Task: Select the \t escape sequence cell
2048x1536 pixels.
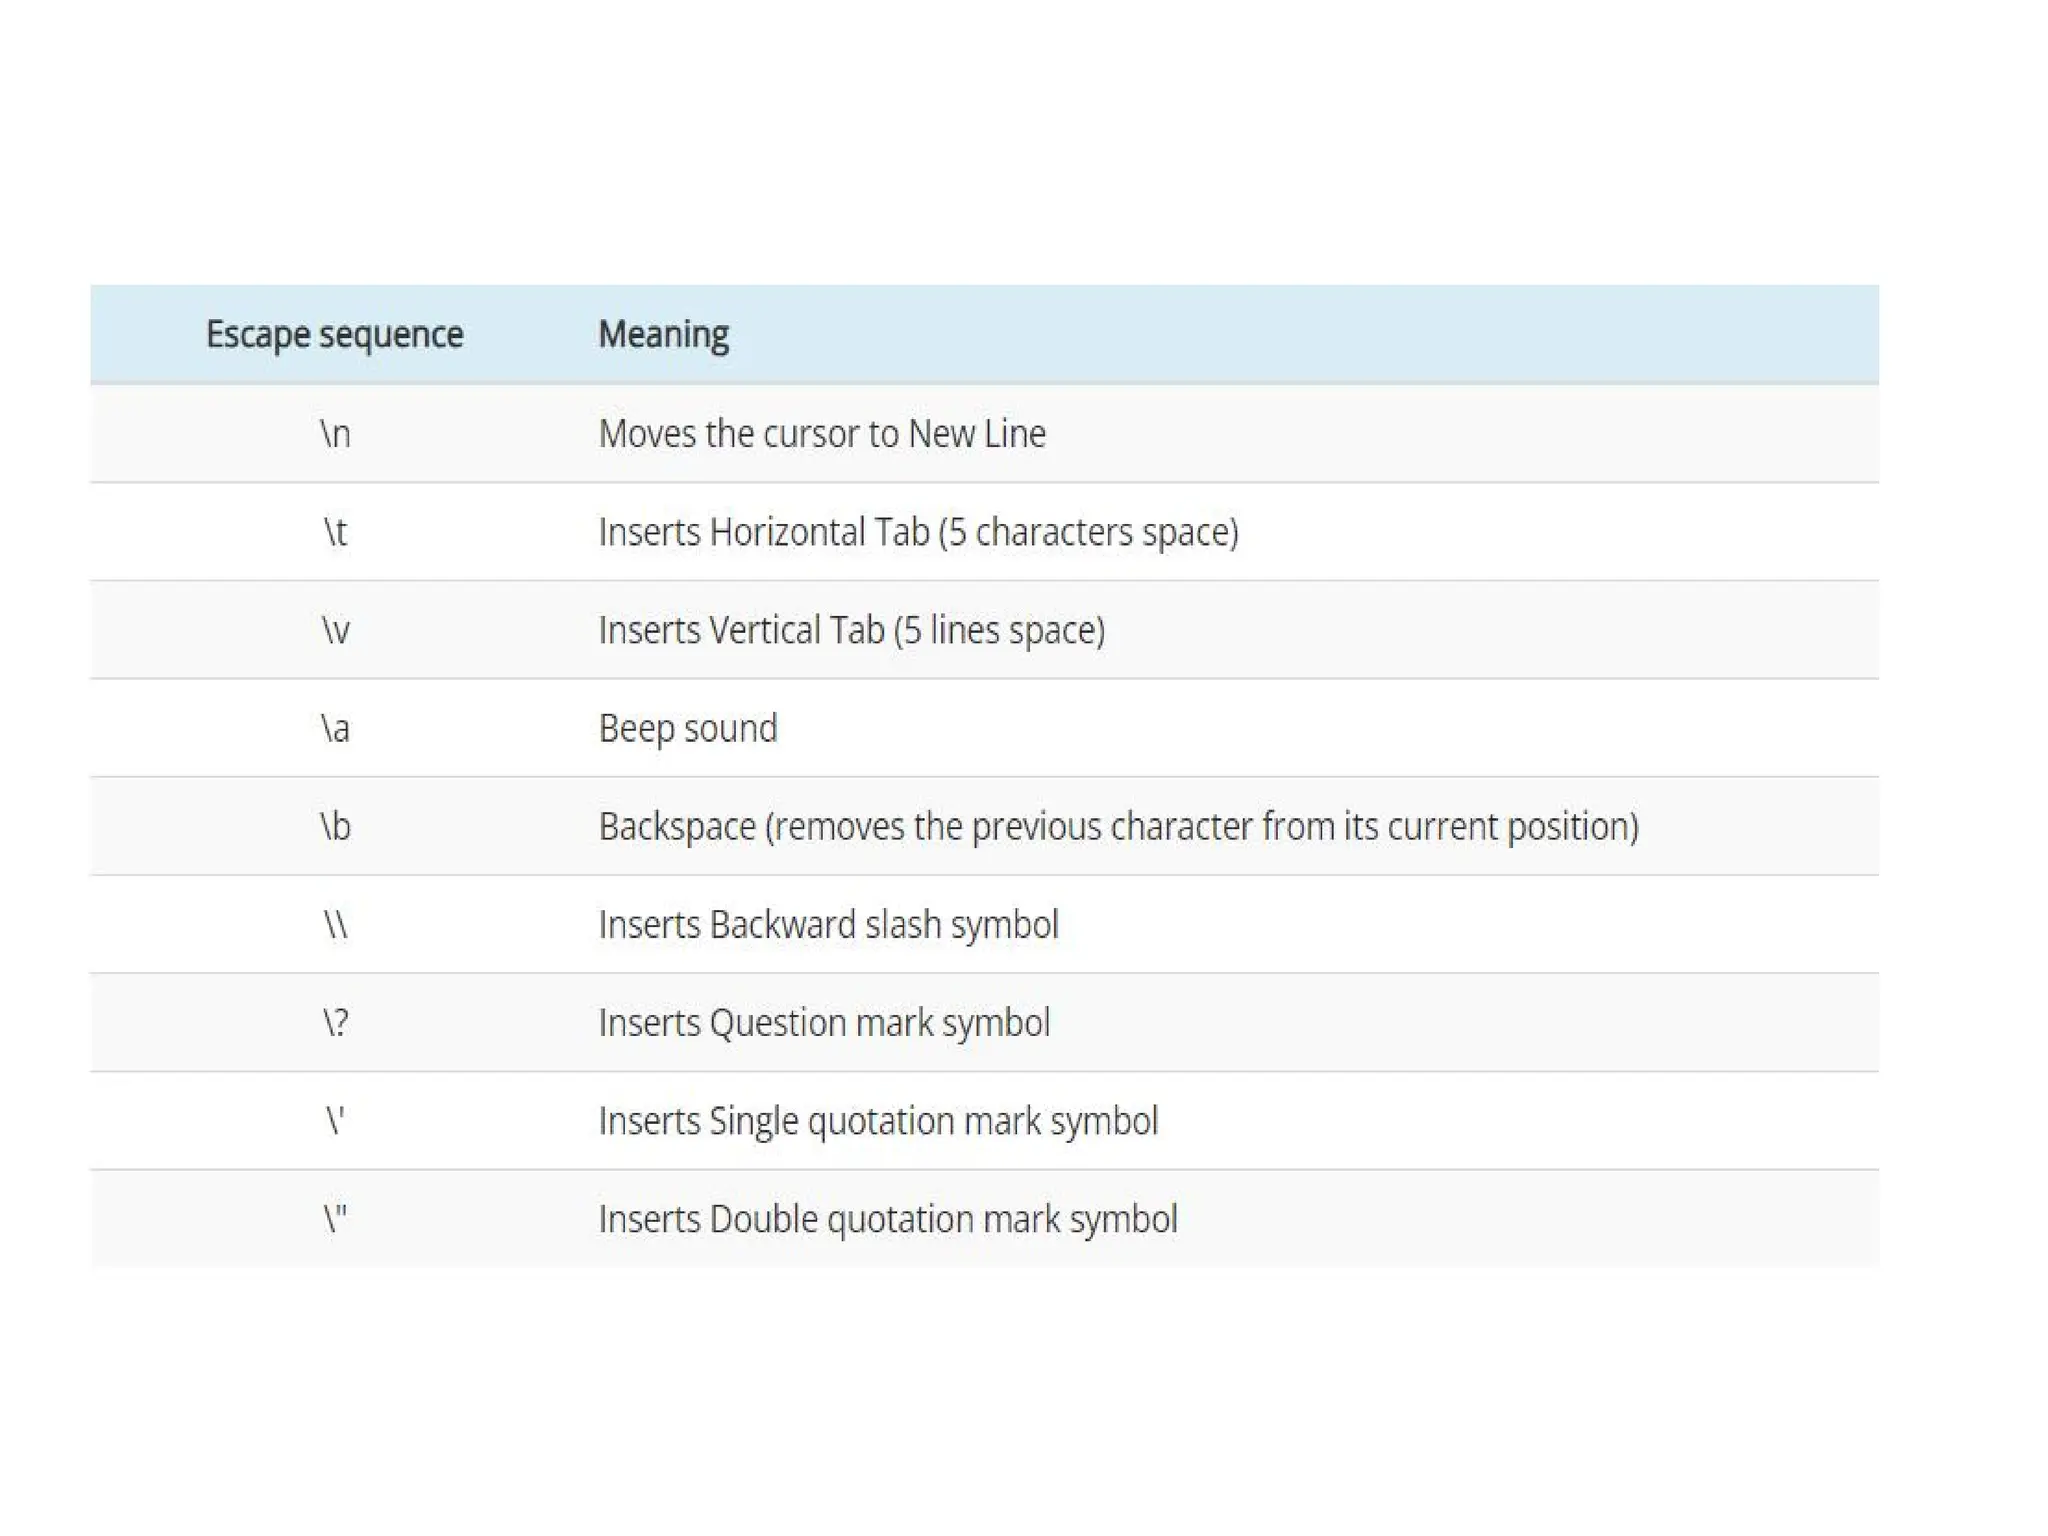Action: click(x=335, y=532)
